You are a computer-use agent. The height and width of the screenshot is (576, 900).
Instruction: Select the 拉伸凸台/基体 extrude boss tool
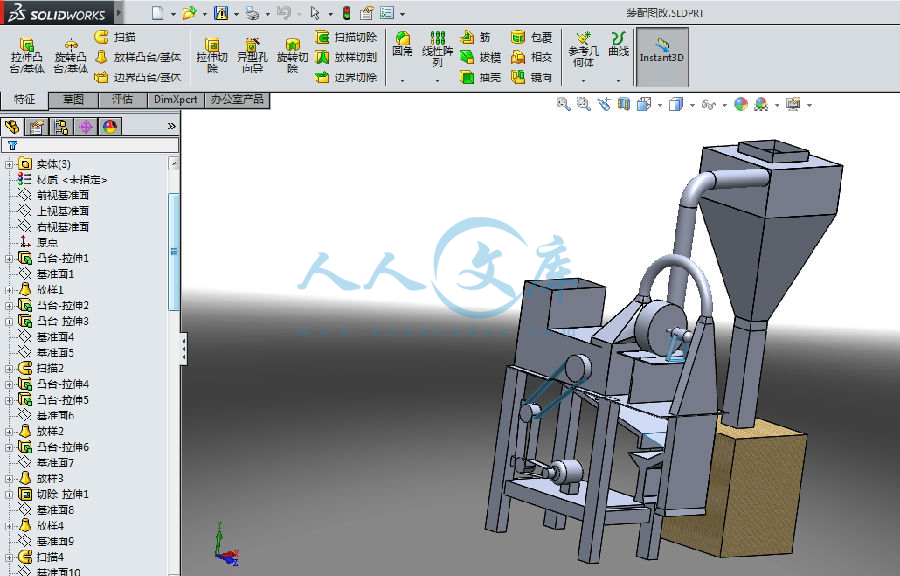tap(26, 55)
